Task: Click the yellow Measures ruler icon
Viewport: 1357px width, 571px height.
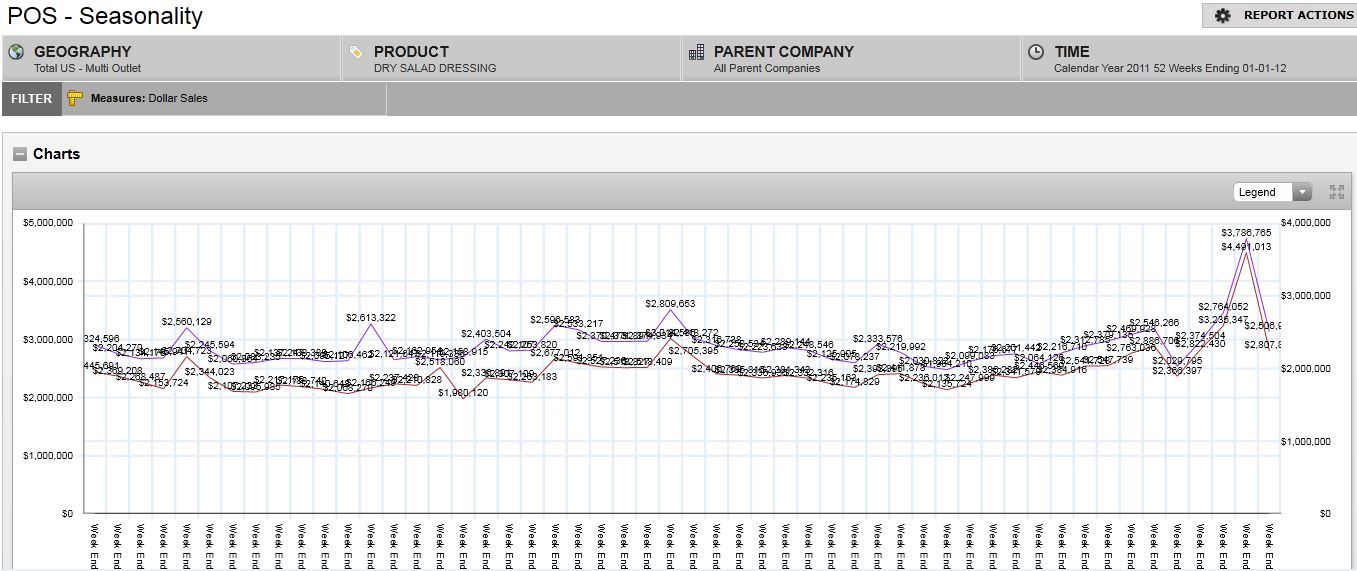Action: point(75,98)
